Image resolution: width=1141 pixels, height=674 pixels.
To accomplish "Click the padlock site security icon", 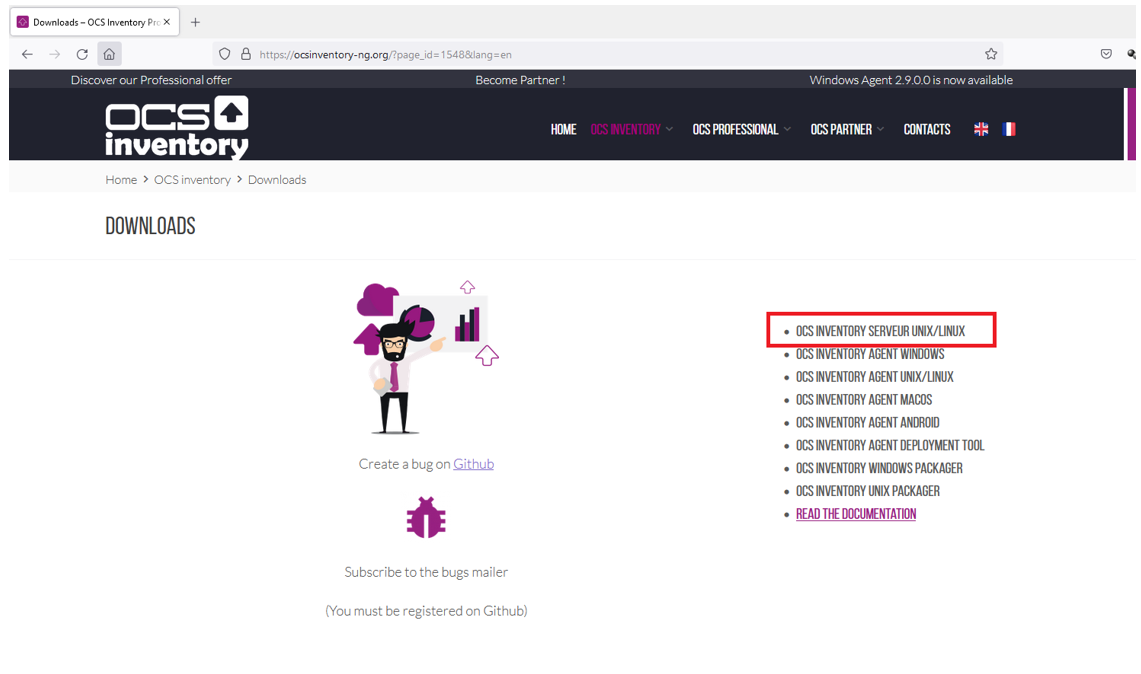I will (x=246, y=55).
